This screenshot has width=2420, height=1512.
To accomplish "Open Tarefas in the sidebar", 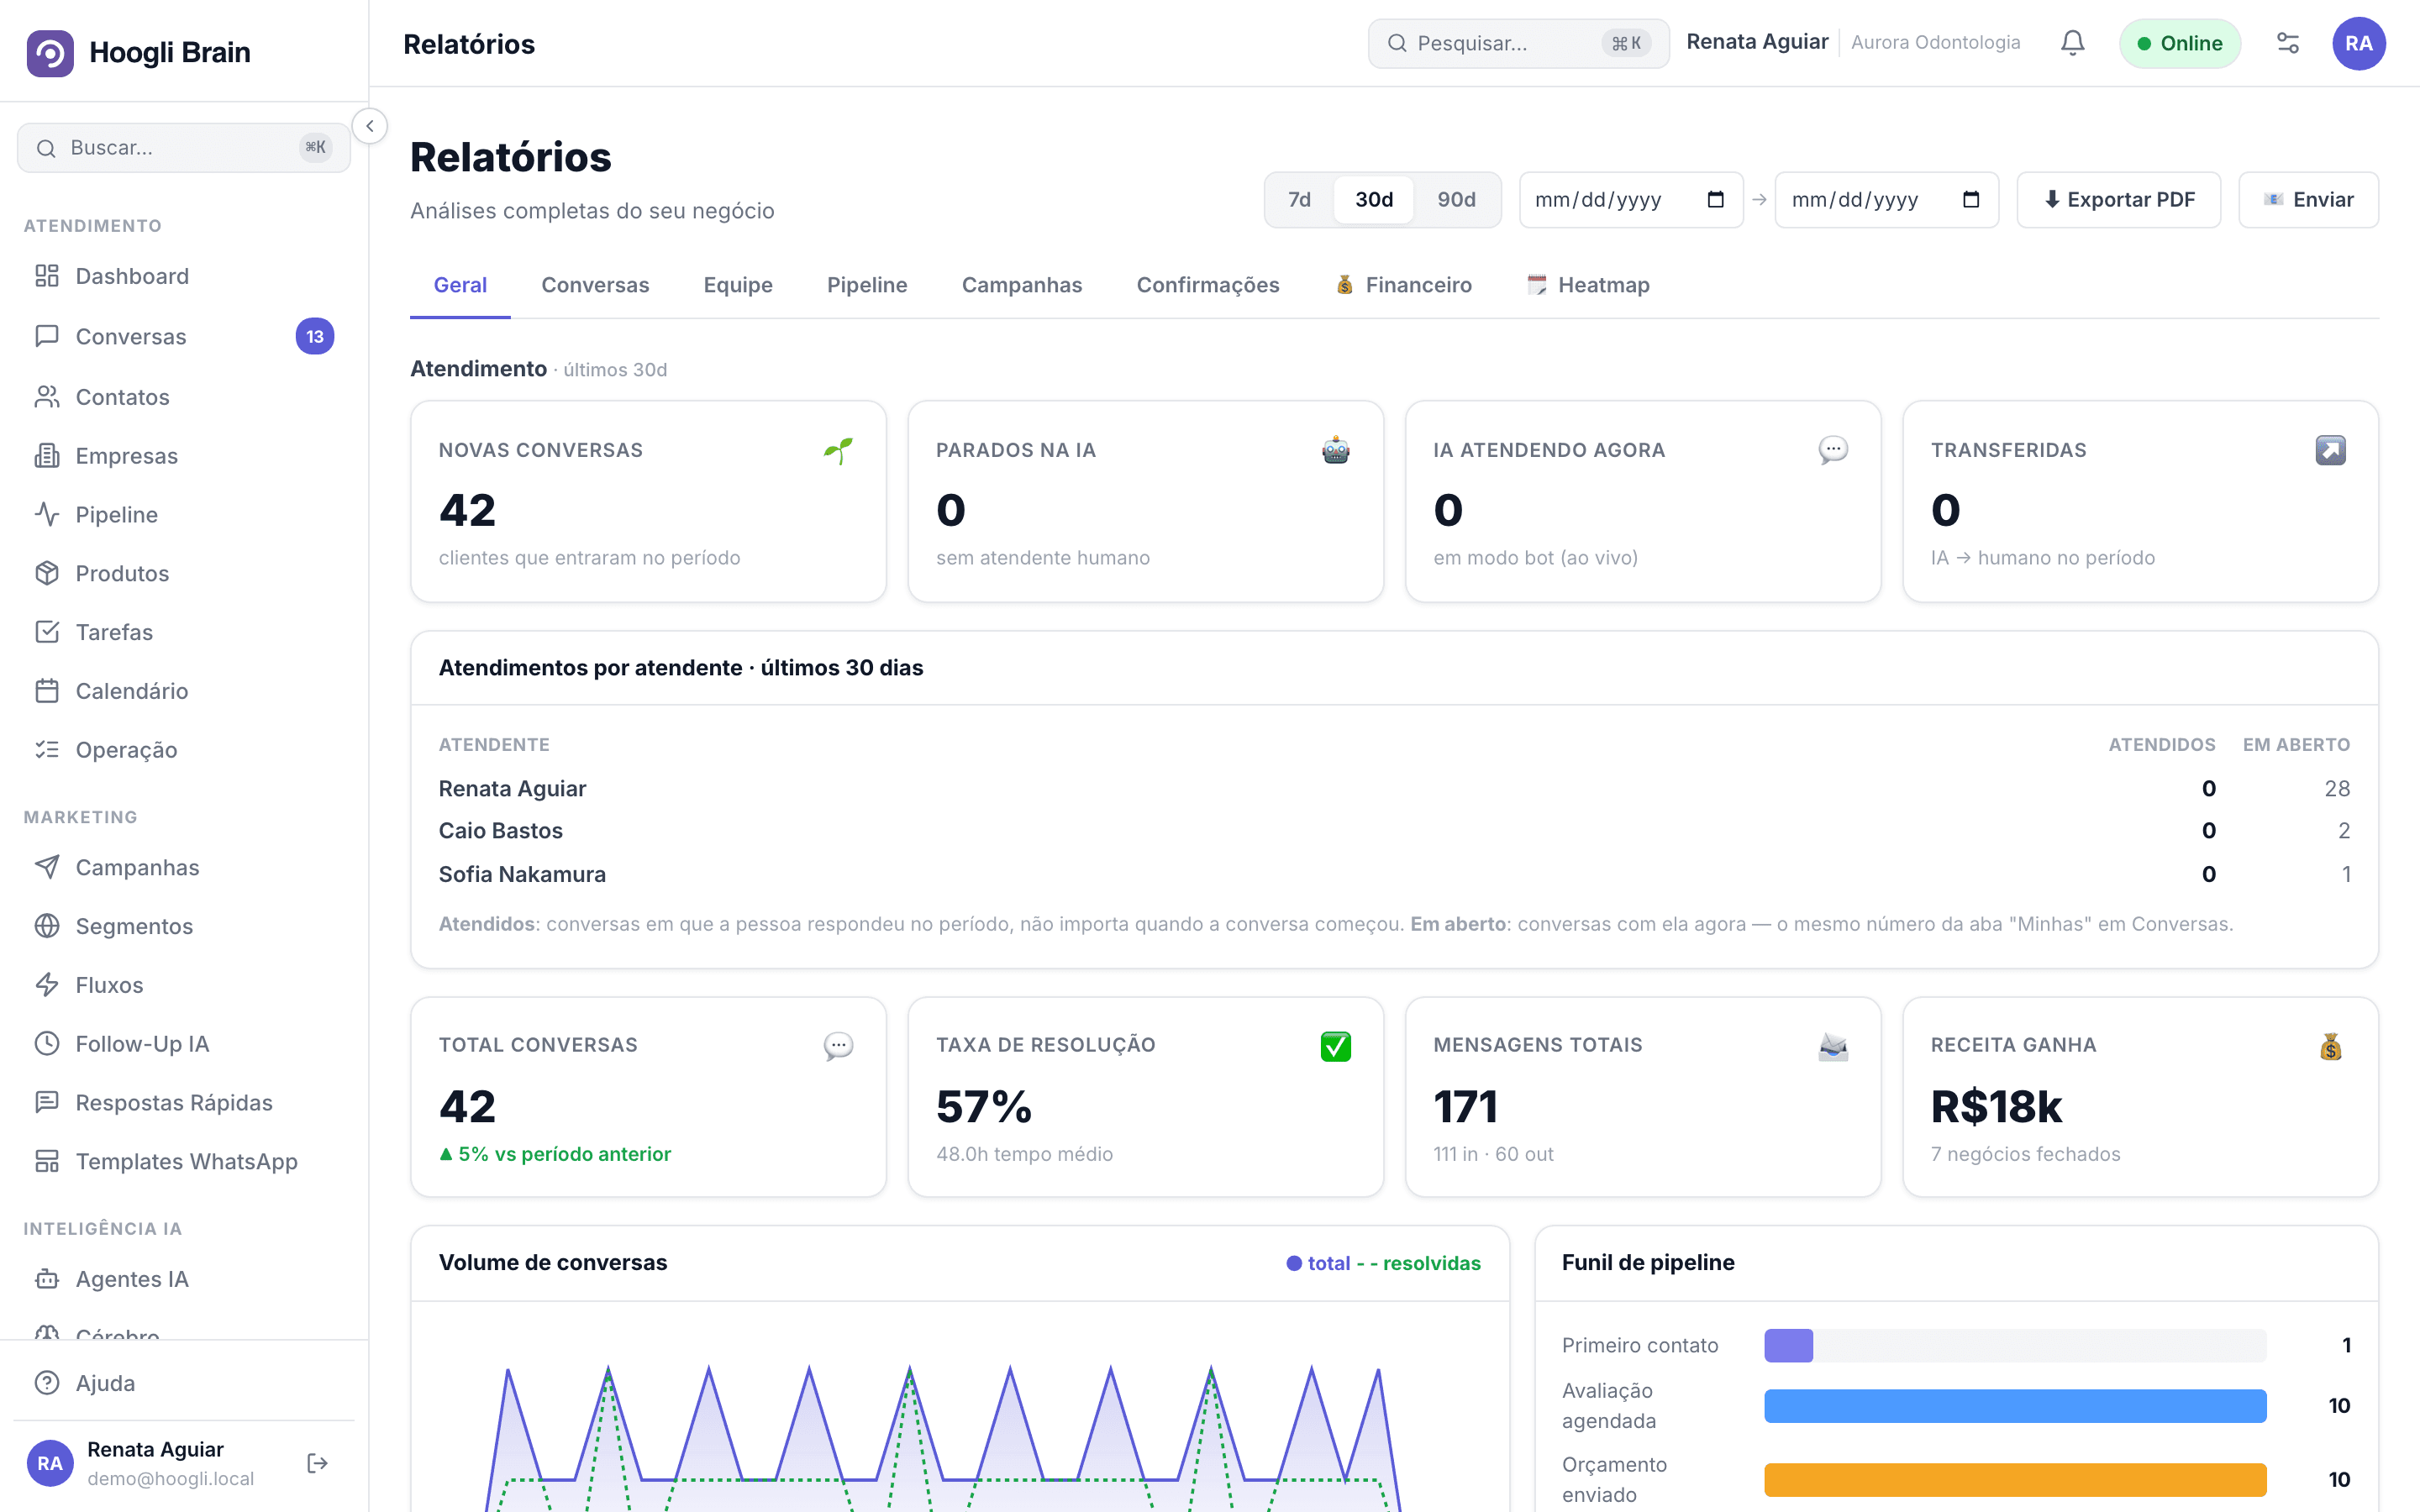I will (184, 632).
